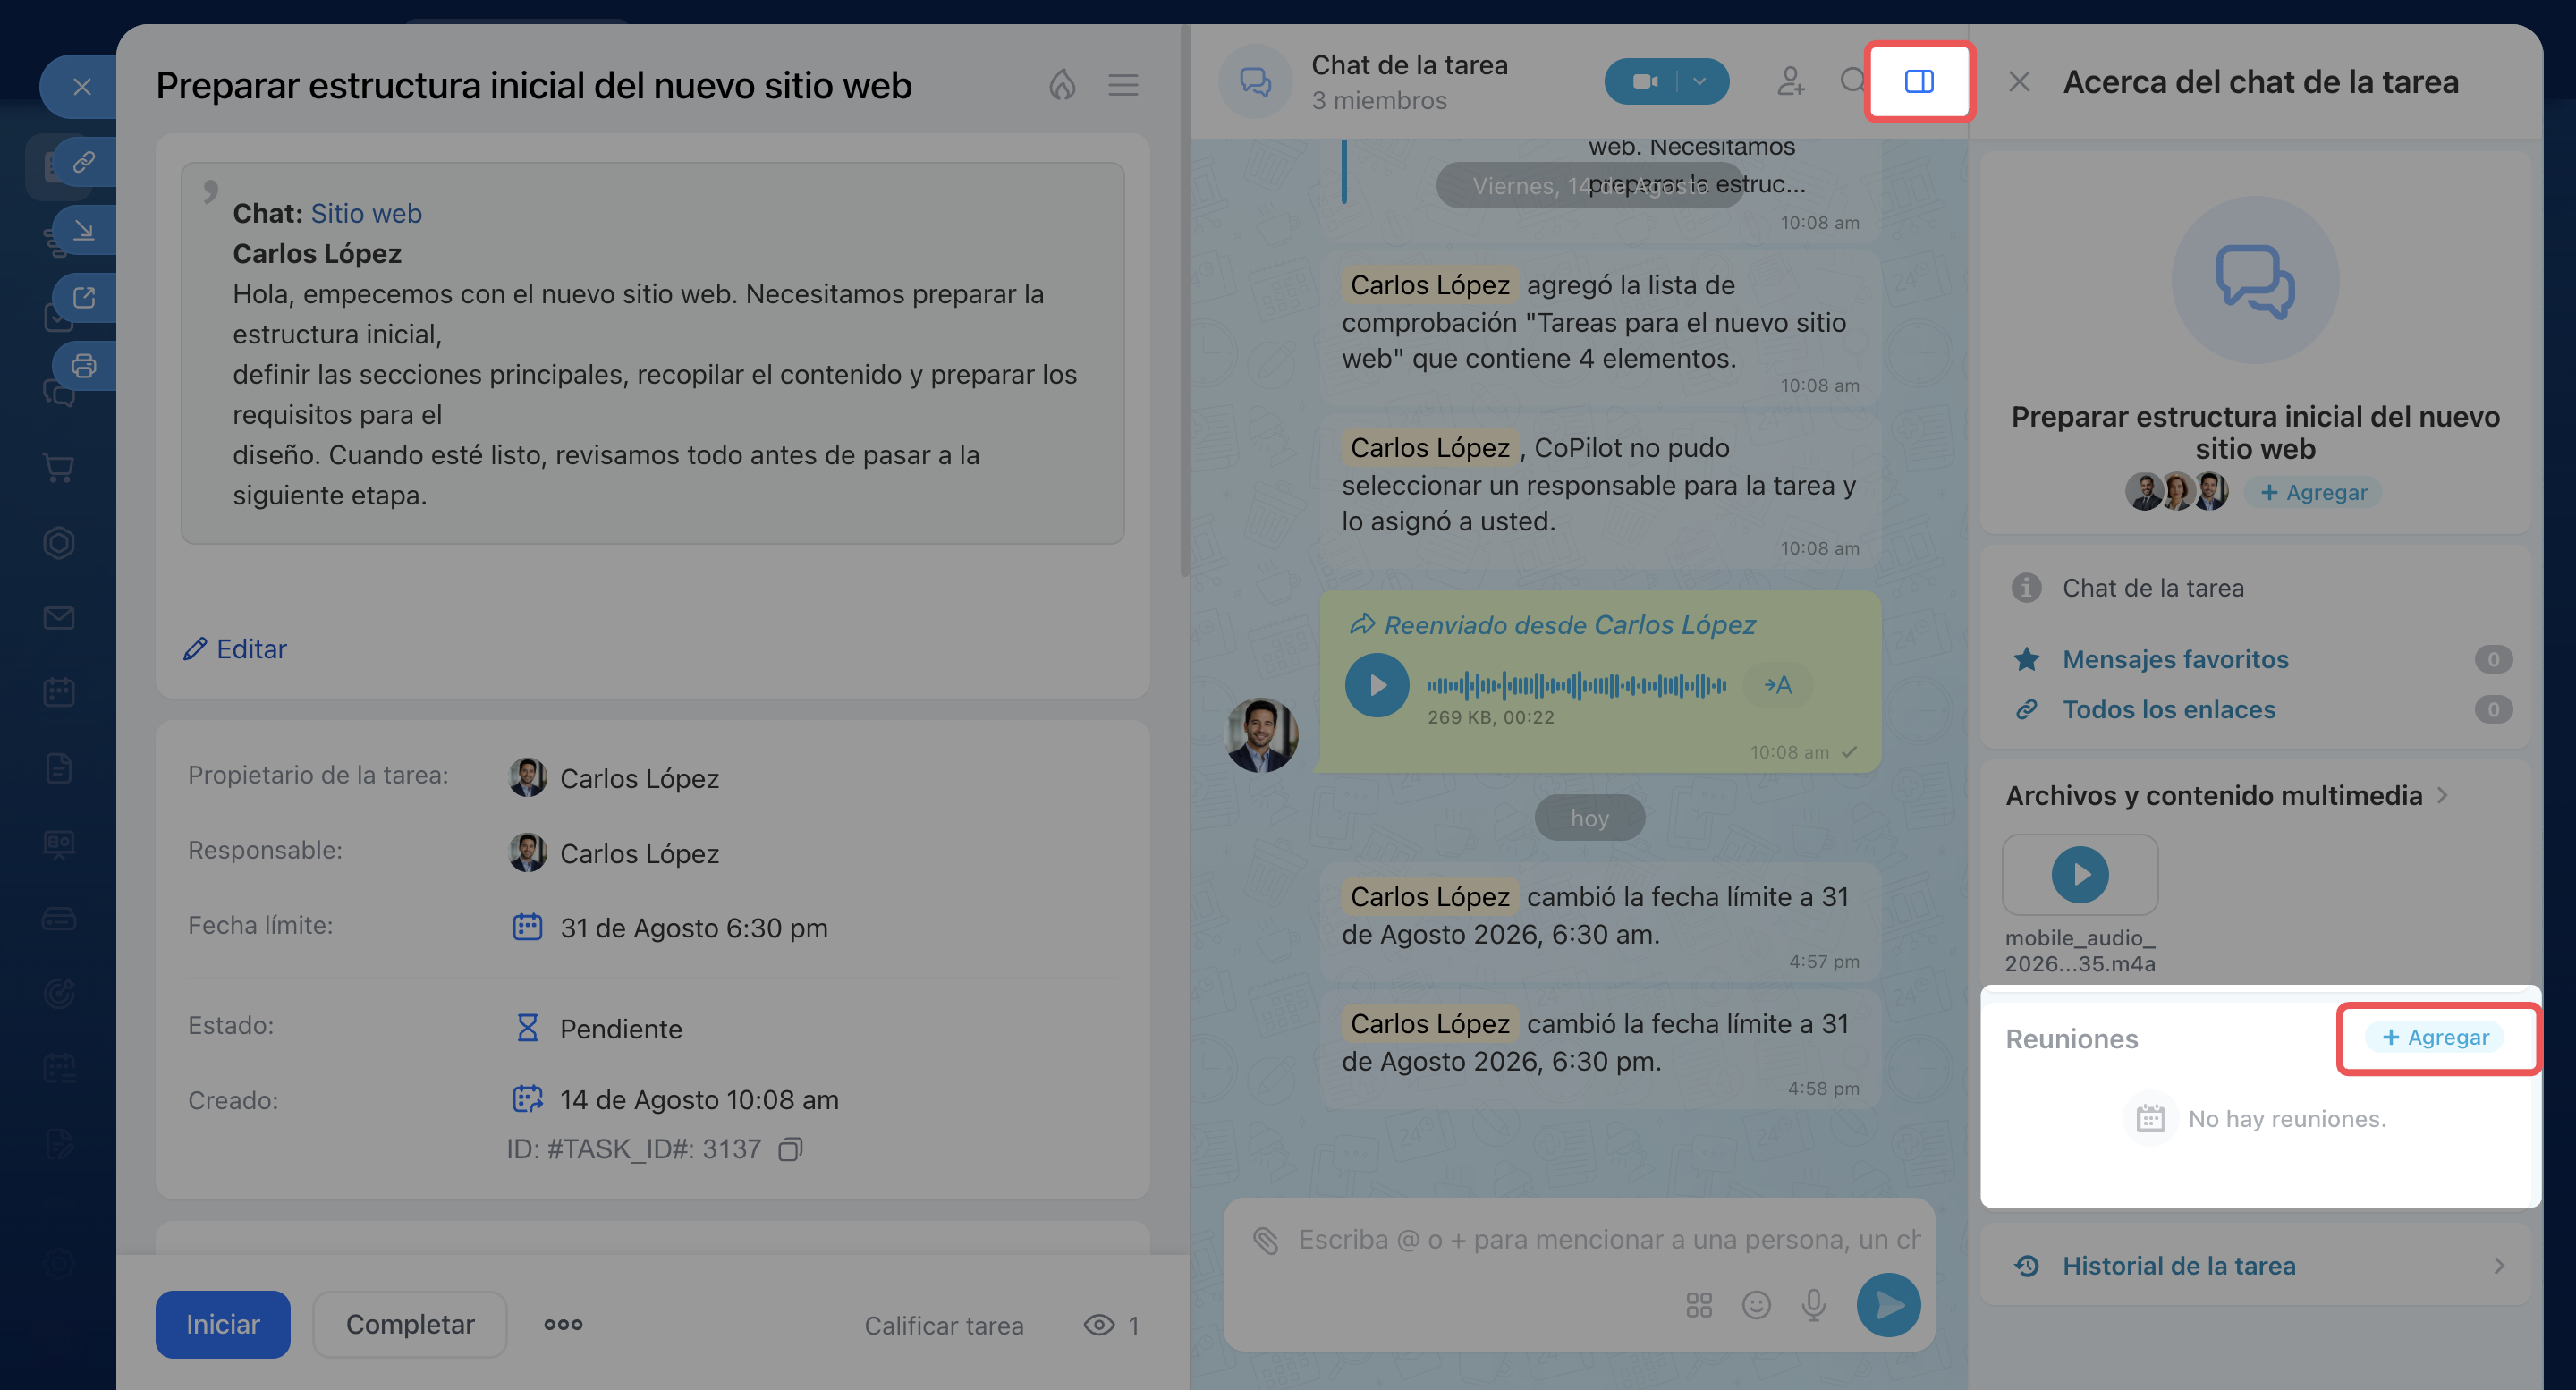Viewport: 2576px width, 1390px height.
Task: Edit the task description with Editar
Action: 235,649
